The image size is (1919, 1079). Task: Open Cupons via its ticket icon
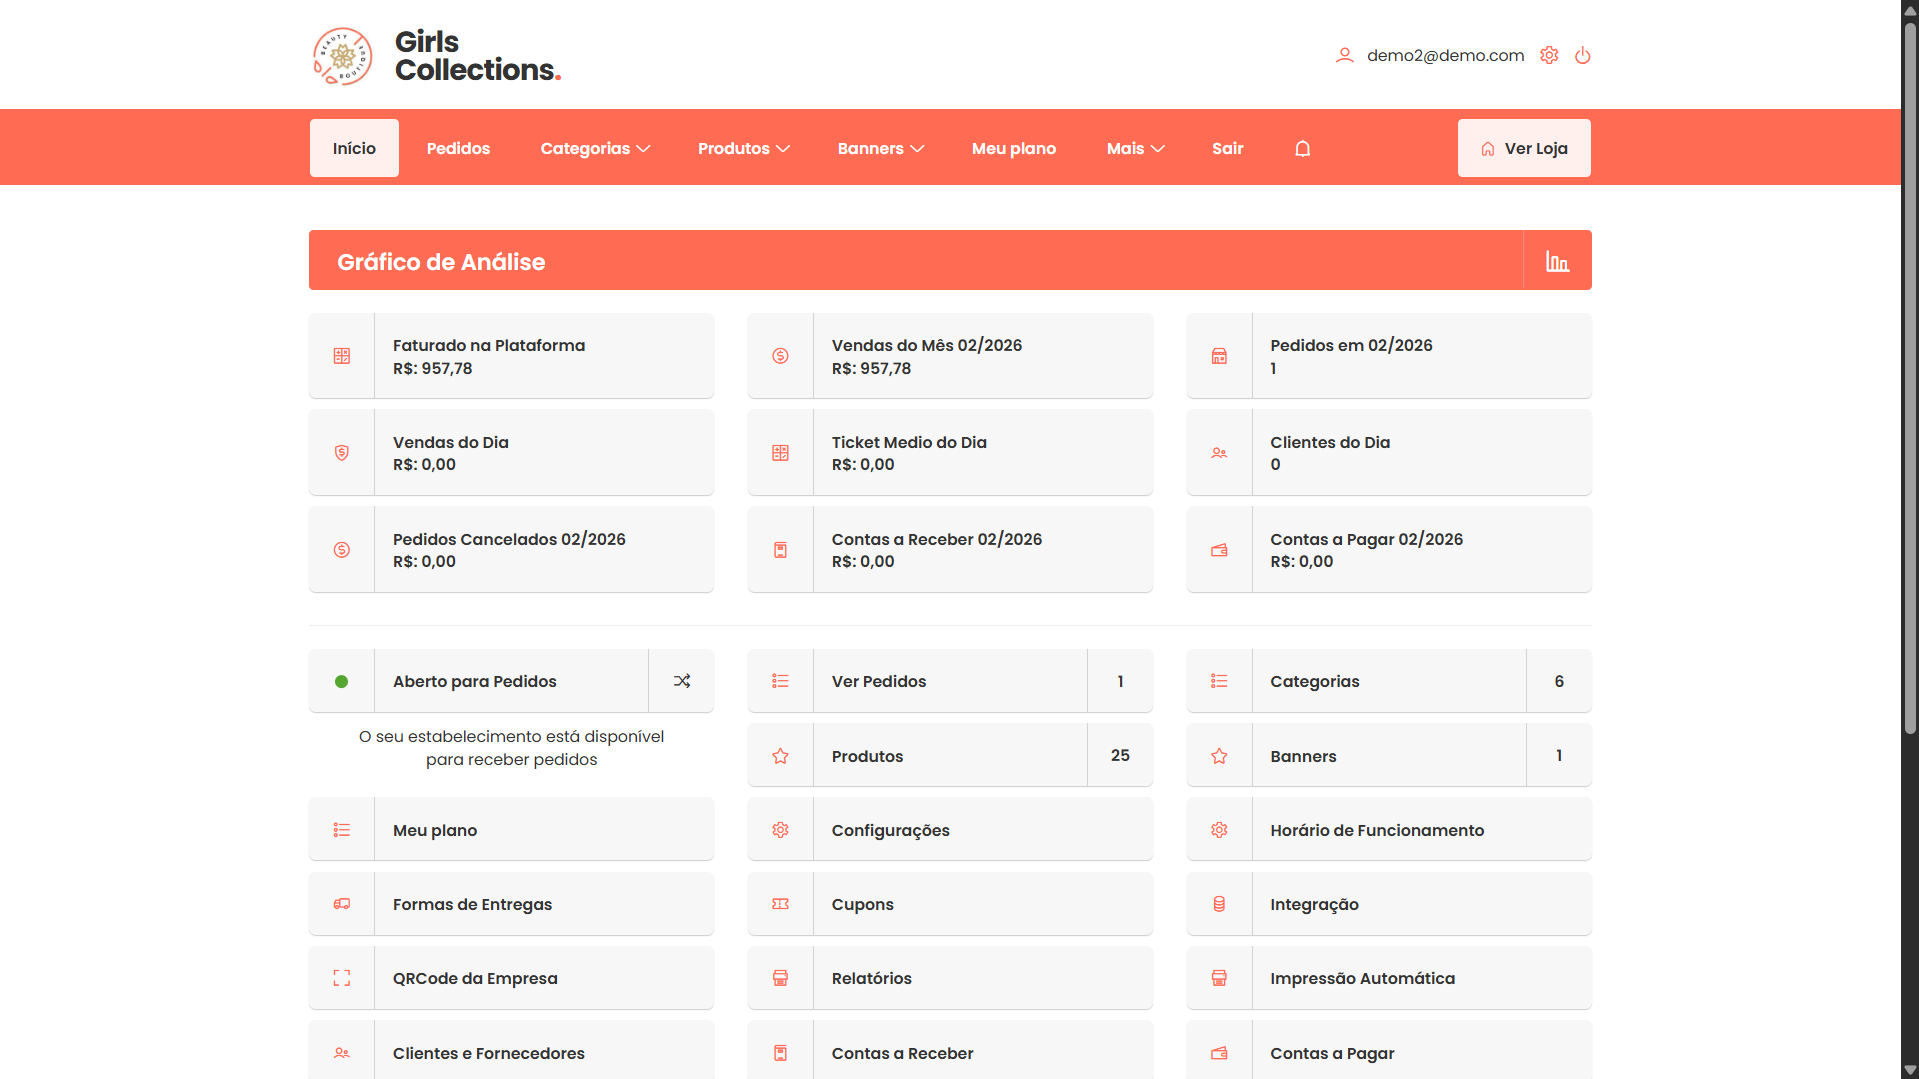pos(780,904)
